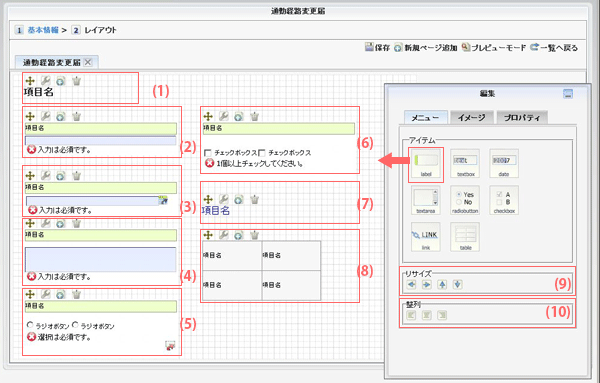Click the large 項目名 heading of item (1)

39,92
